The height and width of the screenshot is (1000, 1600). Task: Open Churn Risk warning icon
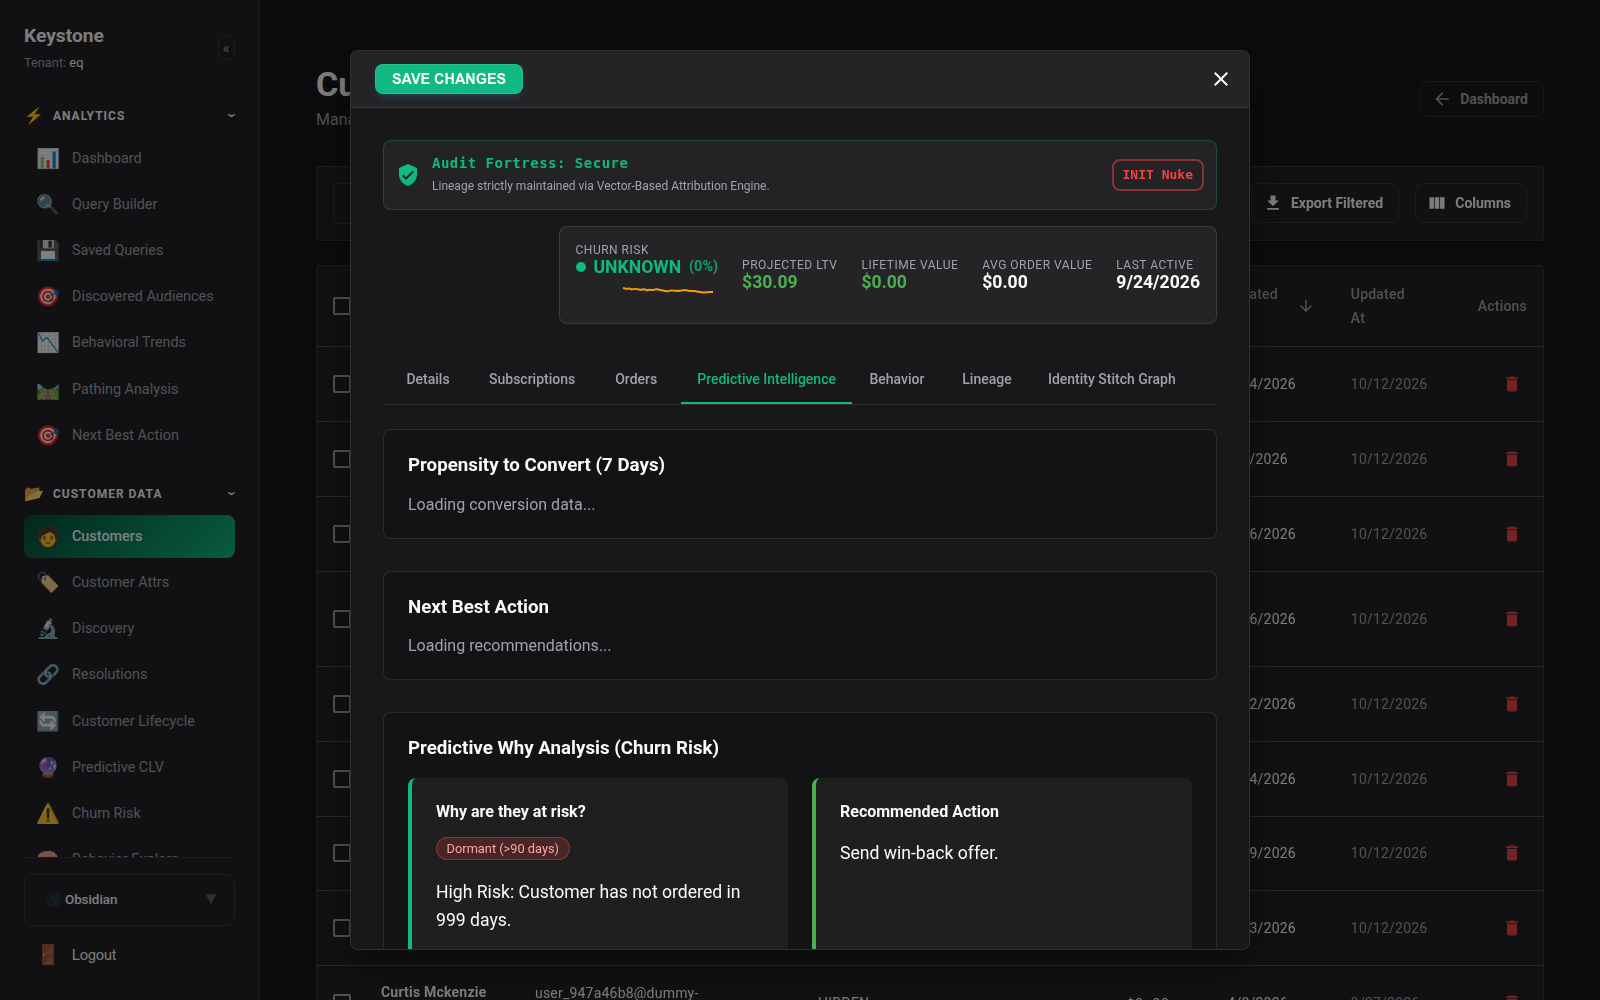pyautogui.click(x=47, y=813)
